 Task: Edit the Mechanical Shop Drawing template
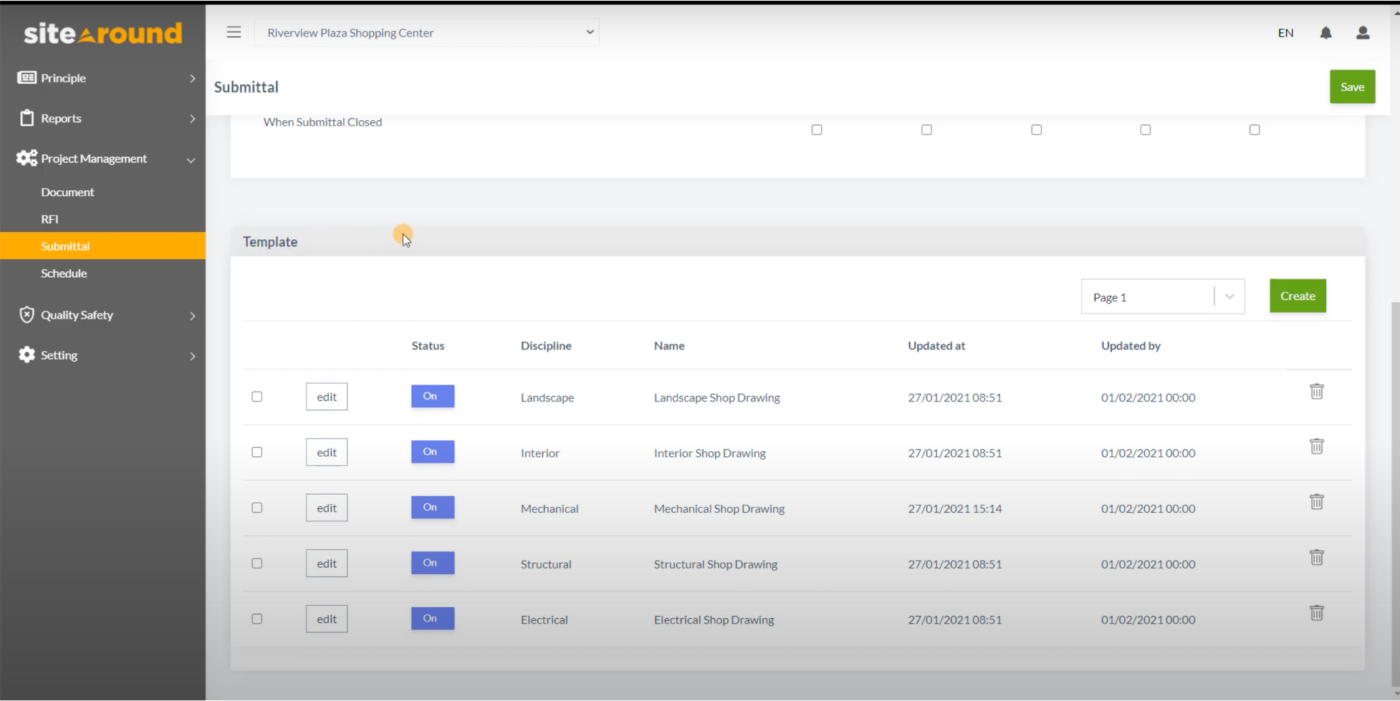pos(327,507)
